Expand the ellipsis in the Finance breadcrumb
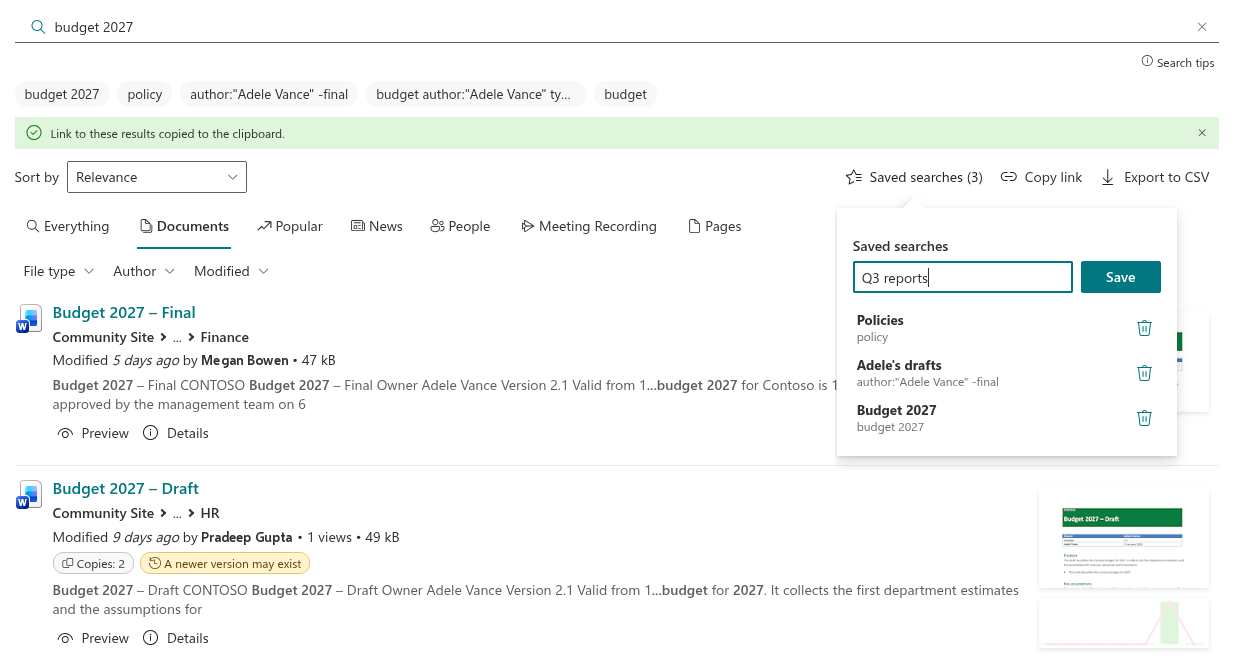 (178, 337)
